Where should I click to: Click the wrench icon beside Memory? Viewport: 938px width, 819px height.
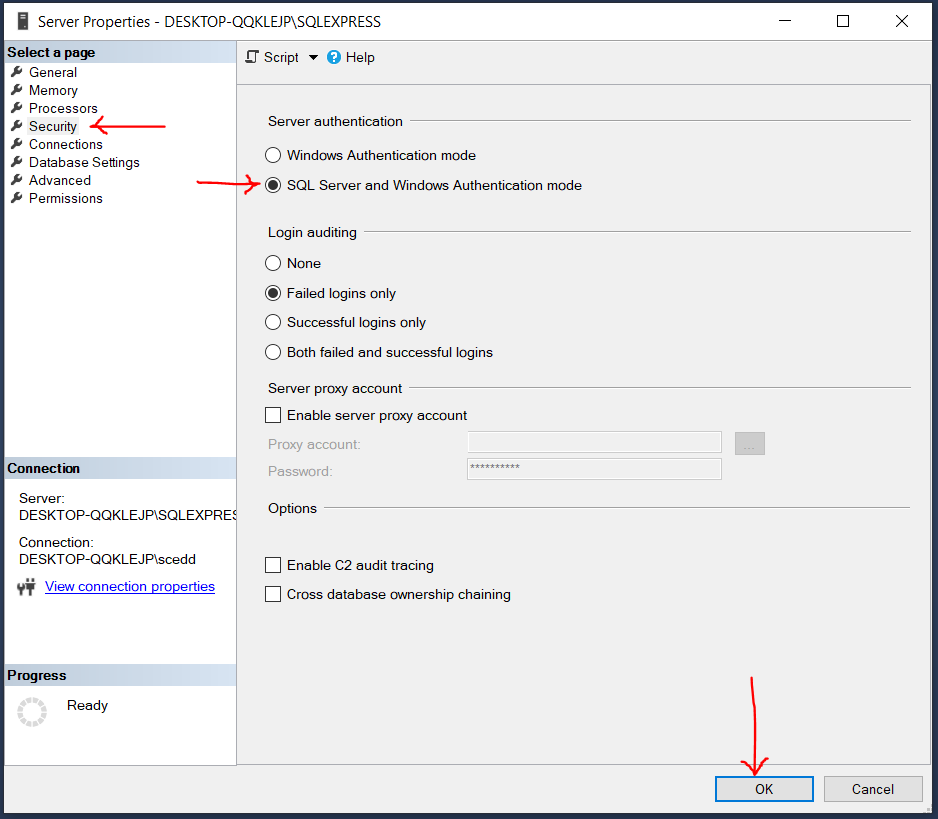click(x=17, y=90)
